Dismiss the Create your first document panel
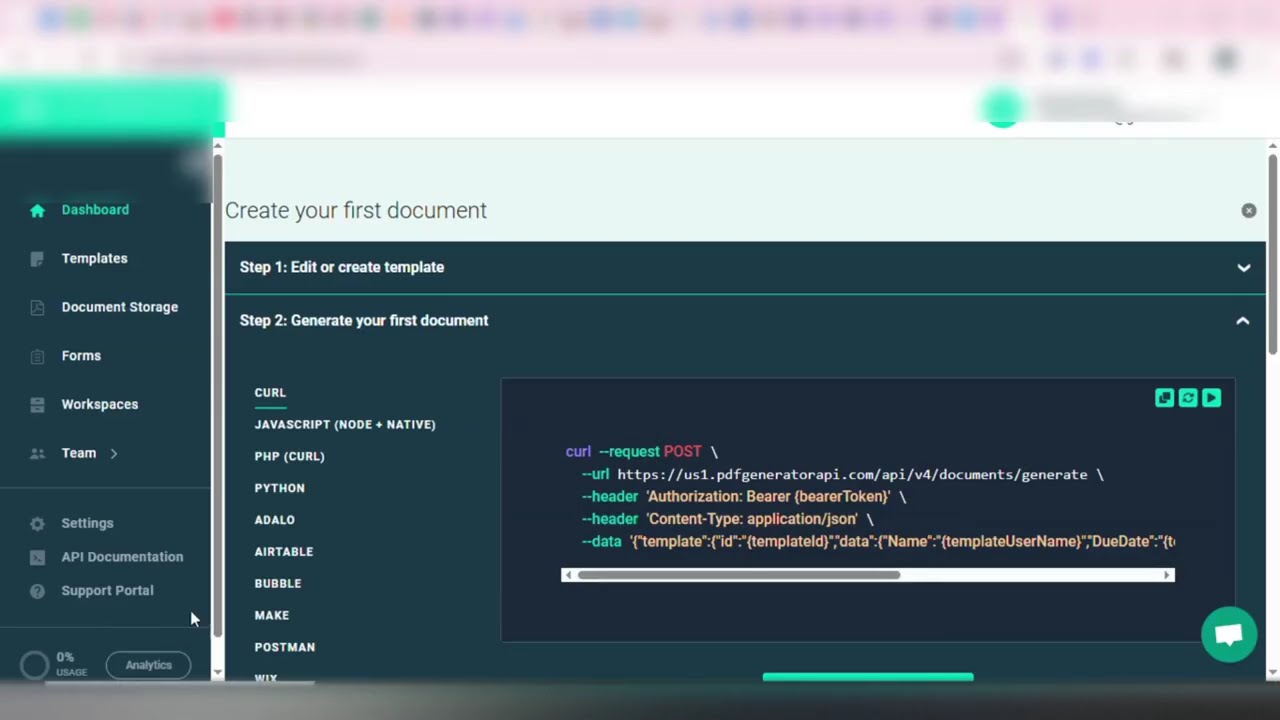 click(x=1248, y=210)
